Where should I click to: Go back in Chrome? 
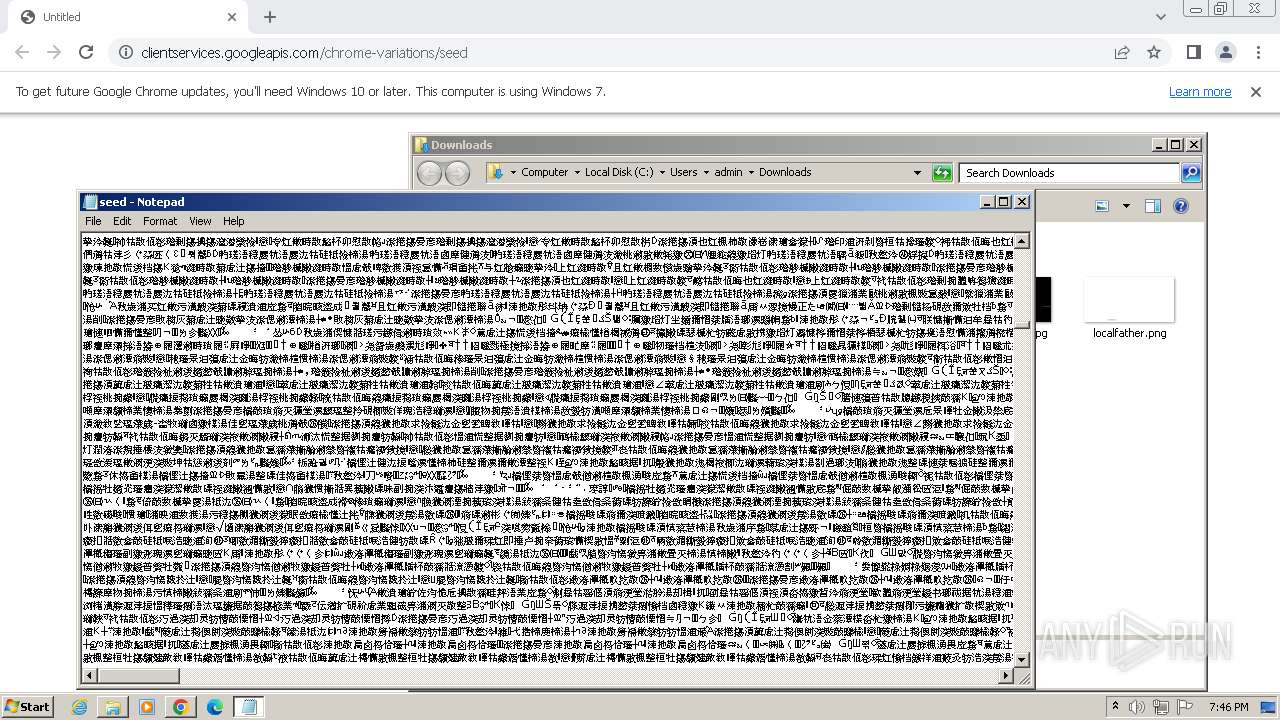click(22, 52)
